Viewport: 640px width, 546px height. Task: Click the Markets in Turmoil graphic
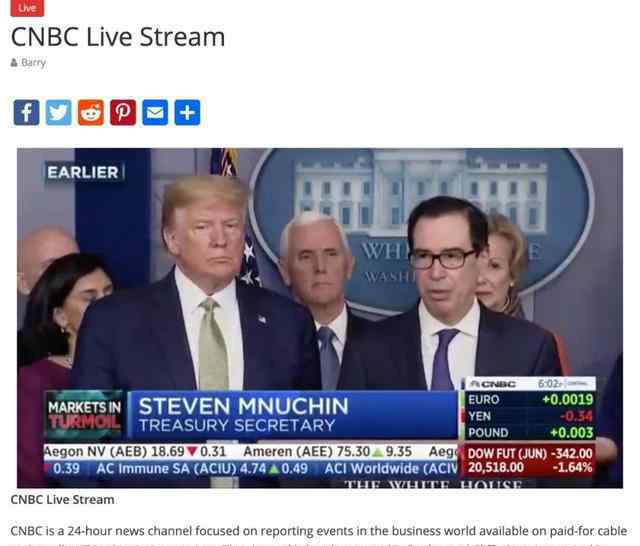tap(84, 415)
